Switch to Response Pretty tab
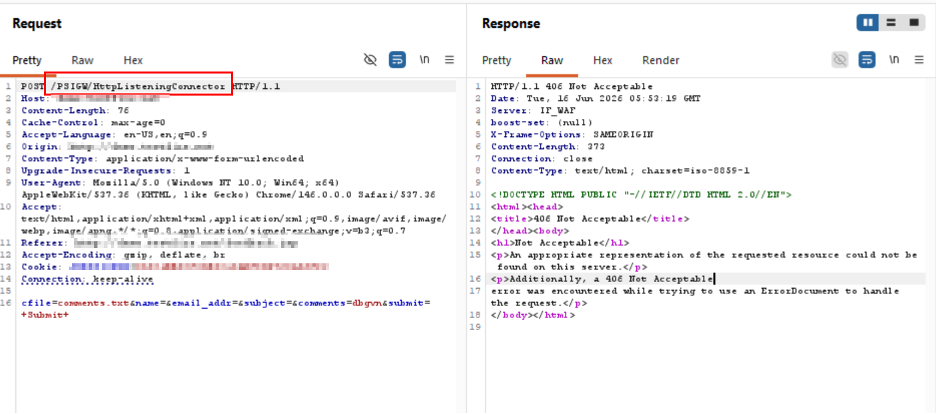This screenshot has width=936, height=414. [x=497, y=60]
